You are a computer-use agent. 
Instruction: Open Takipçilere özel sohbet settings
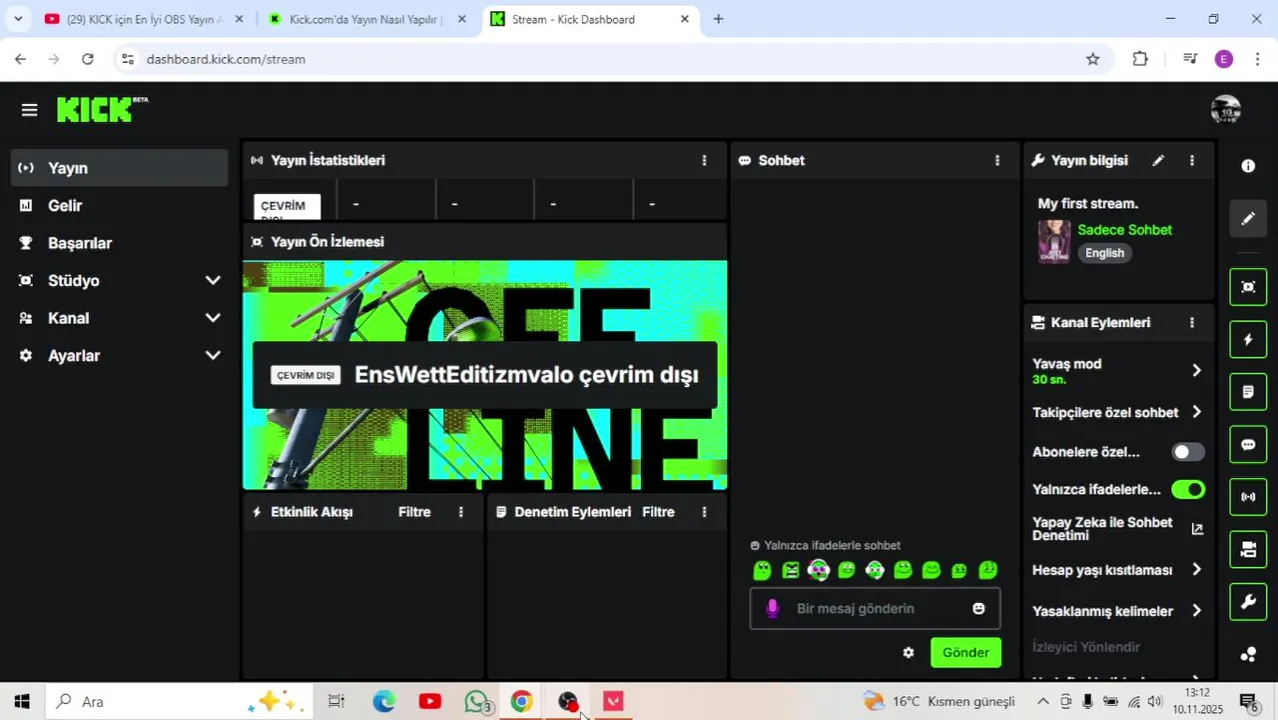point(1118,412)
